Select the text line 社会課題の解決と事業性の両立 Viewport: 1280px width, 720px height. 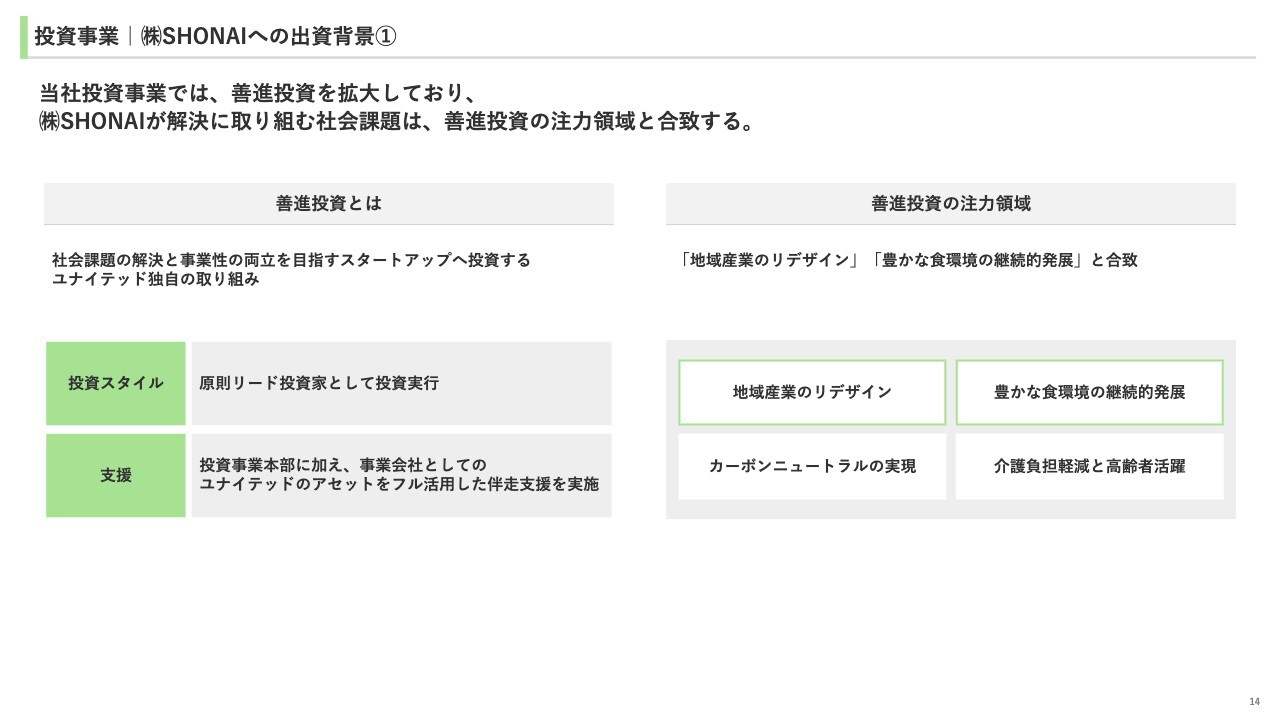point(291,260)
